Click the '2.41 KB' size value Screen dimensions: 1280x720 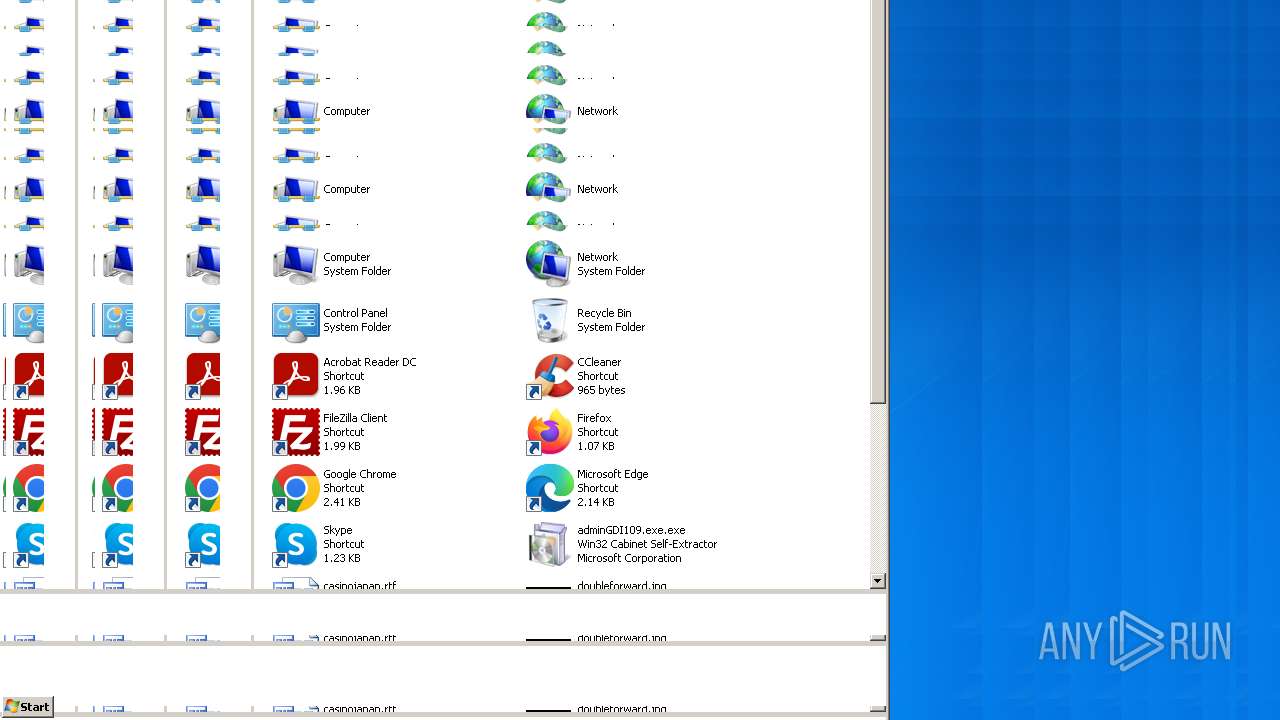[342, 502]
